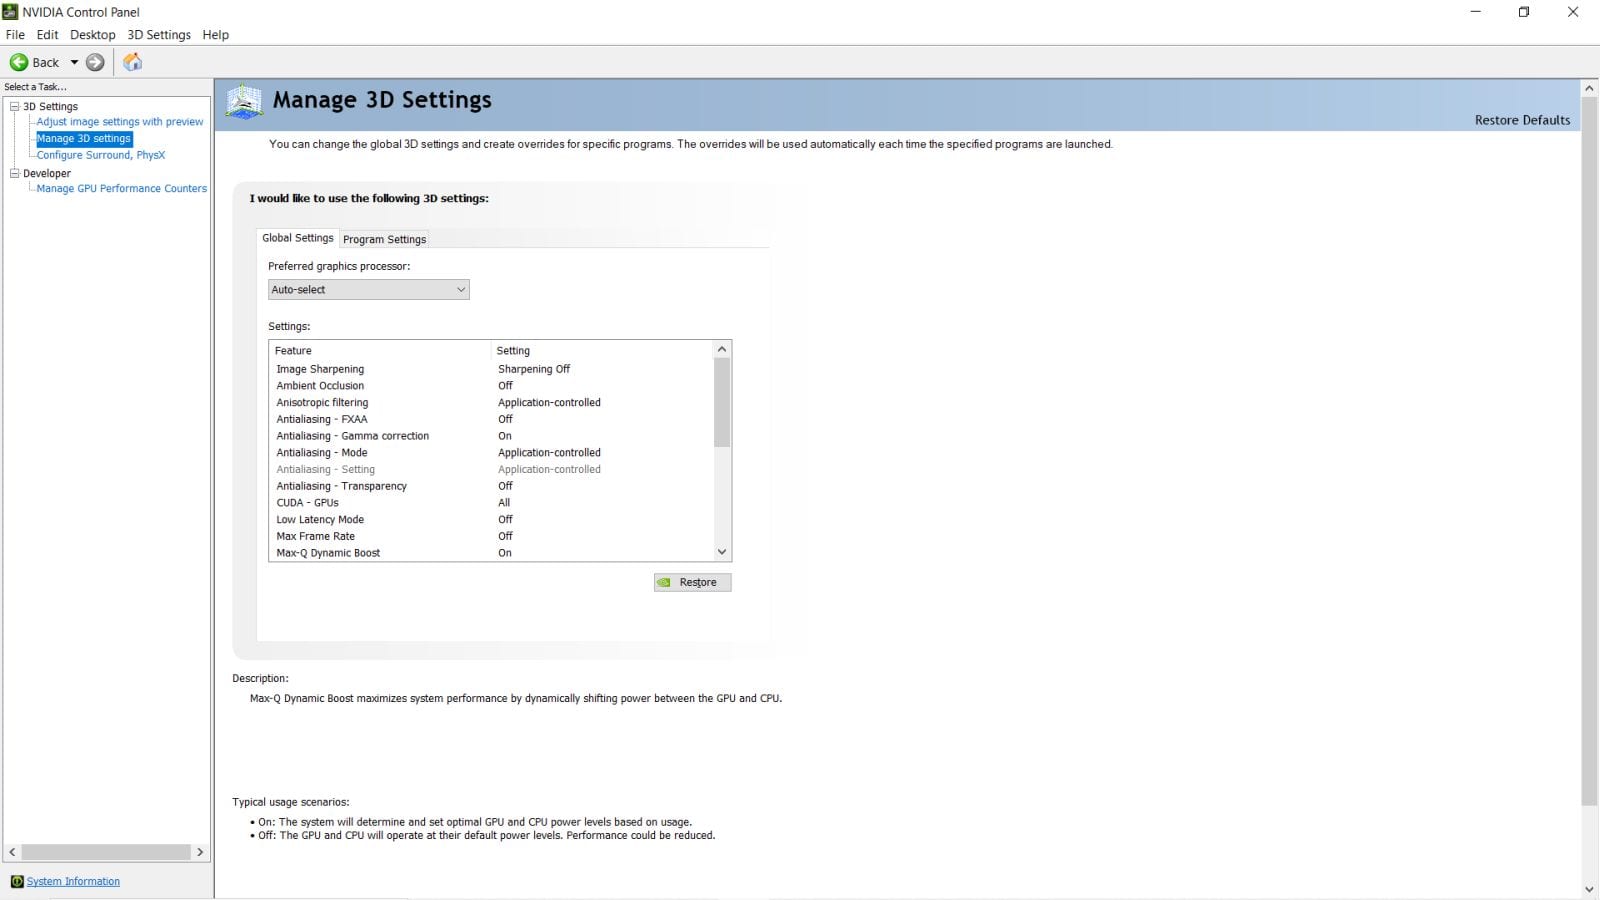Click the Restore button

693,582
